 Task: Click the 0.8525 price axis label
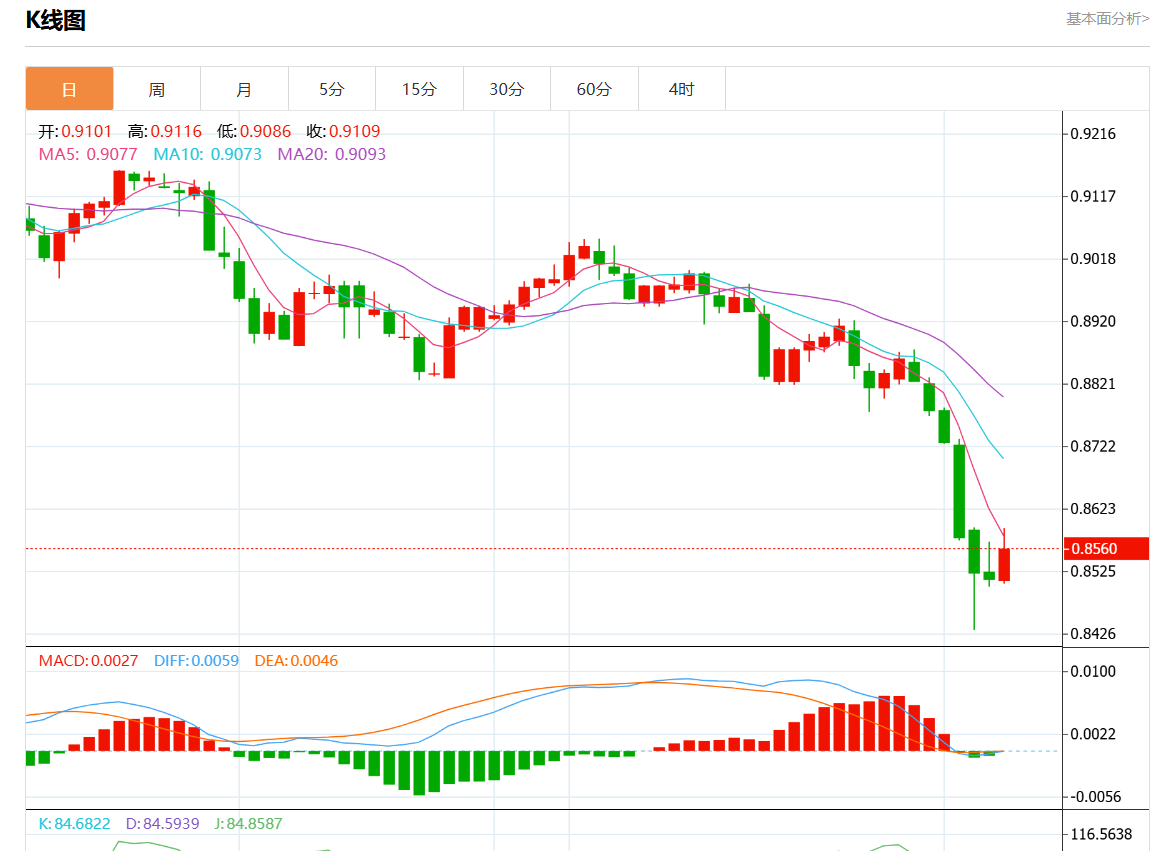[1093, 572]
